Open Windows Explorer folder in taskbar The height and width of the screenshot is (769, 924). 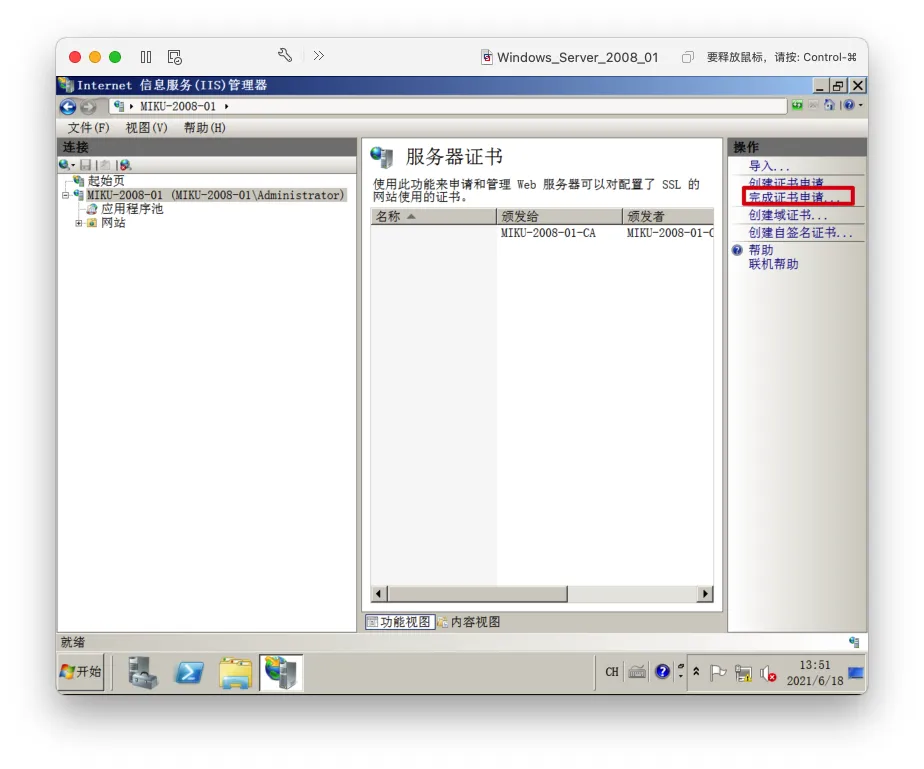236,672
